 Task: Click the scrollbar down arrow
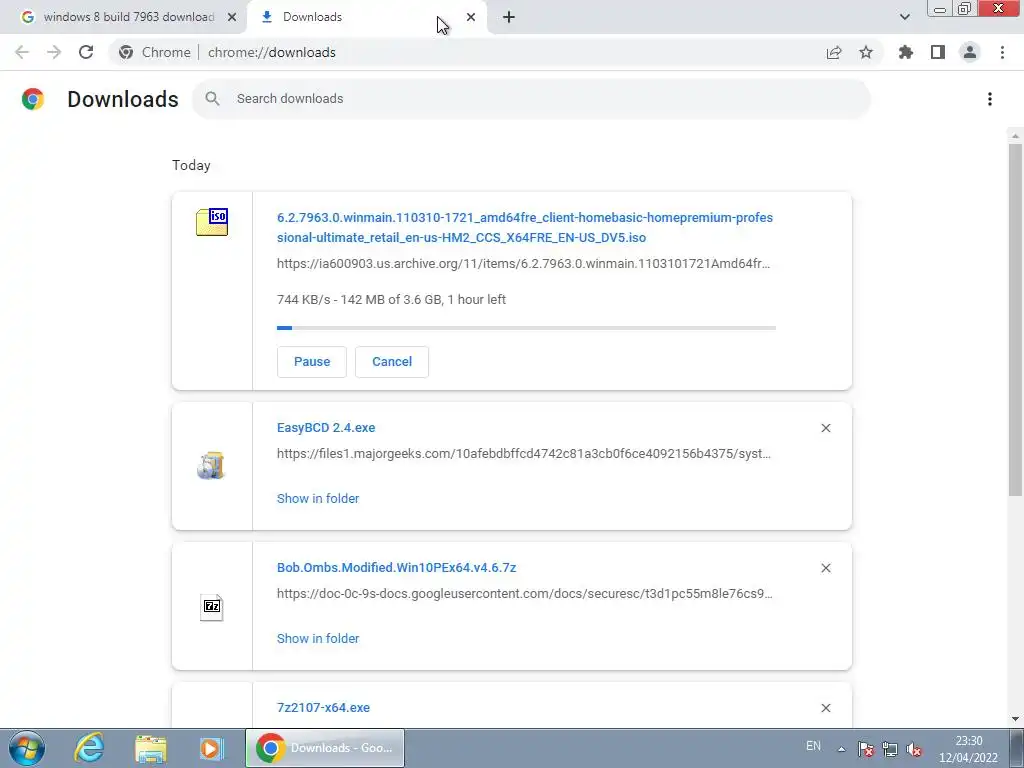[x=1015, y=719]
